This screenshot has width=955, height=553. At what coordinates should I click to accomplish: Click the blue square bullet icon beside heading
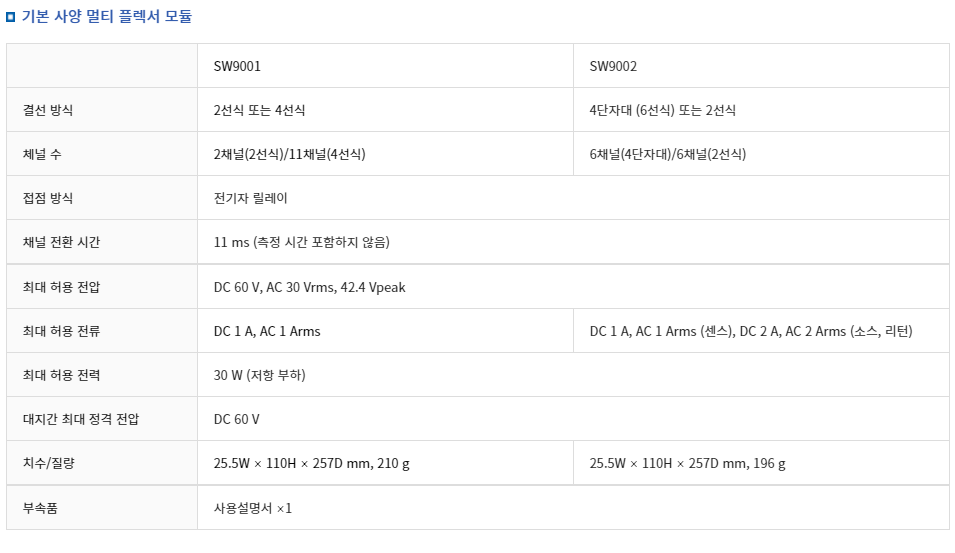click(x=10, y=17)
